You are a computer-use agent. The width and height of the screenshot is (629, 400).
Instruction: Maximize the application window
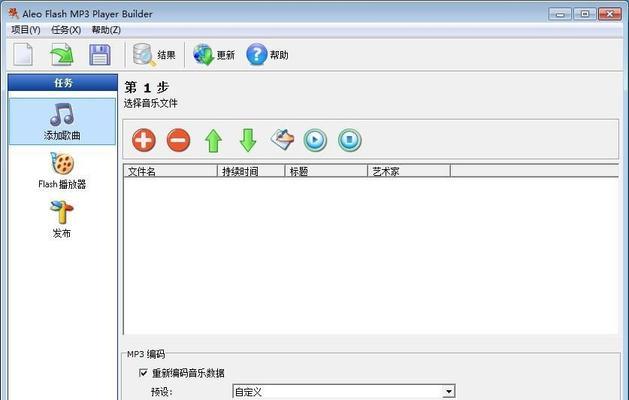[x=585, y=14]
